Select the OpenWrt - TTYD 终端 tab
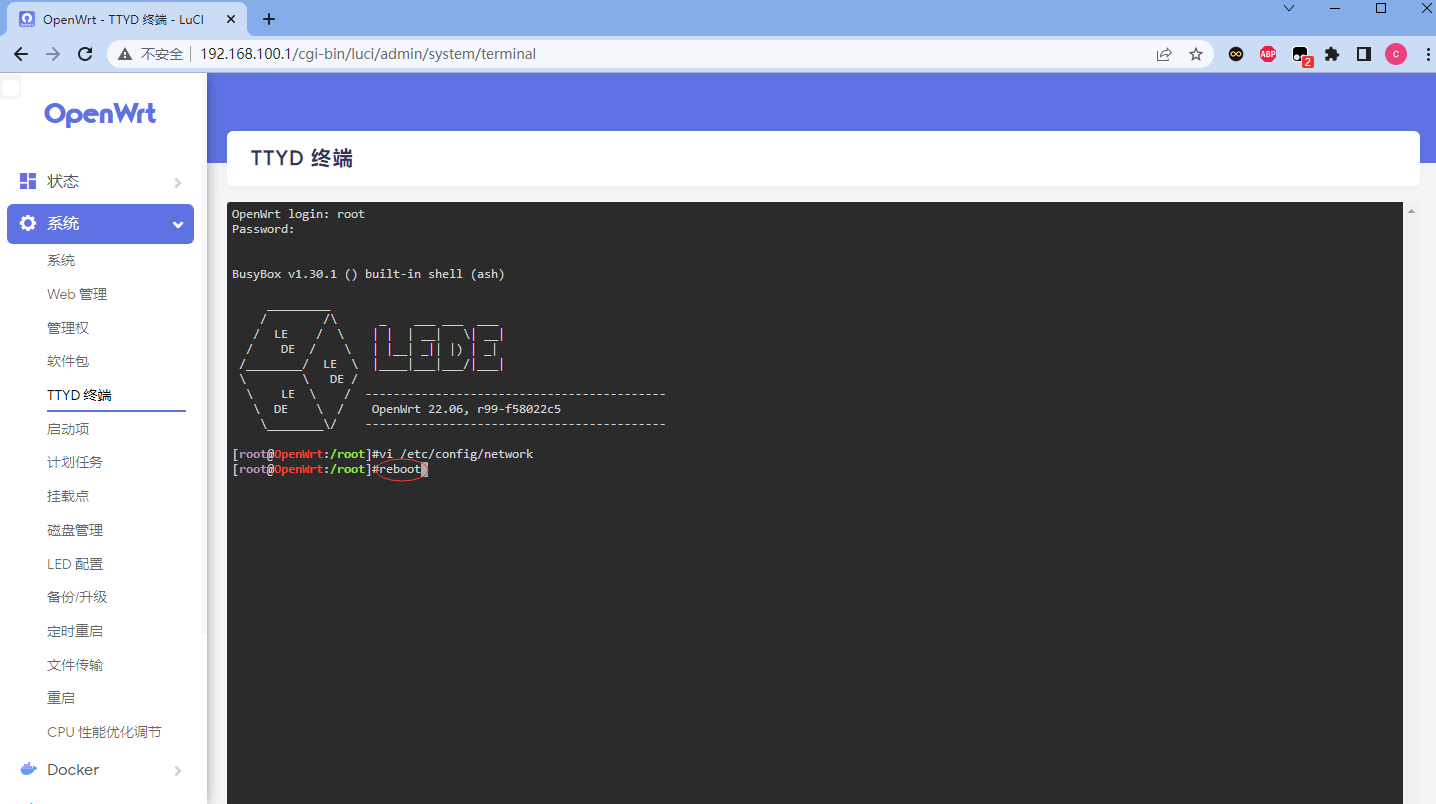This screenshot has width=1436, height=804. click(x=125, y=19)
